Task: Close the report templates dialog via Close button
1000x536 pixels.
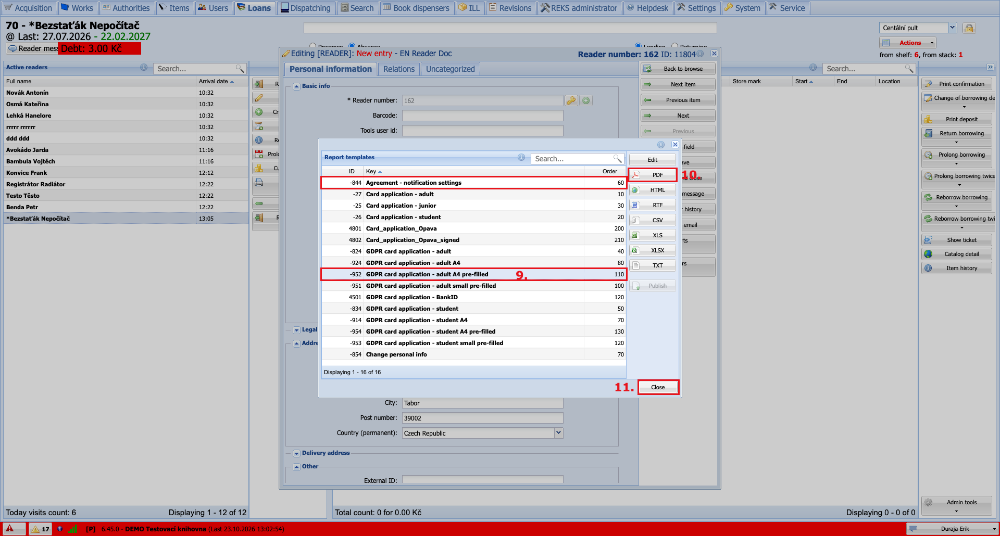Action: (x=658, y=387)
